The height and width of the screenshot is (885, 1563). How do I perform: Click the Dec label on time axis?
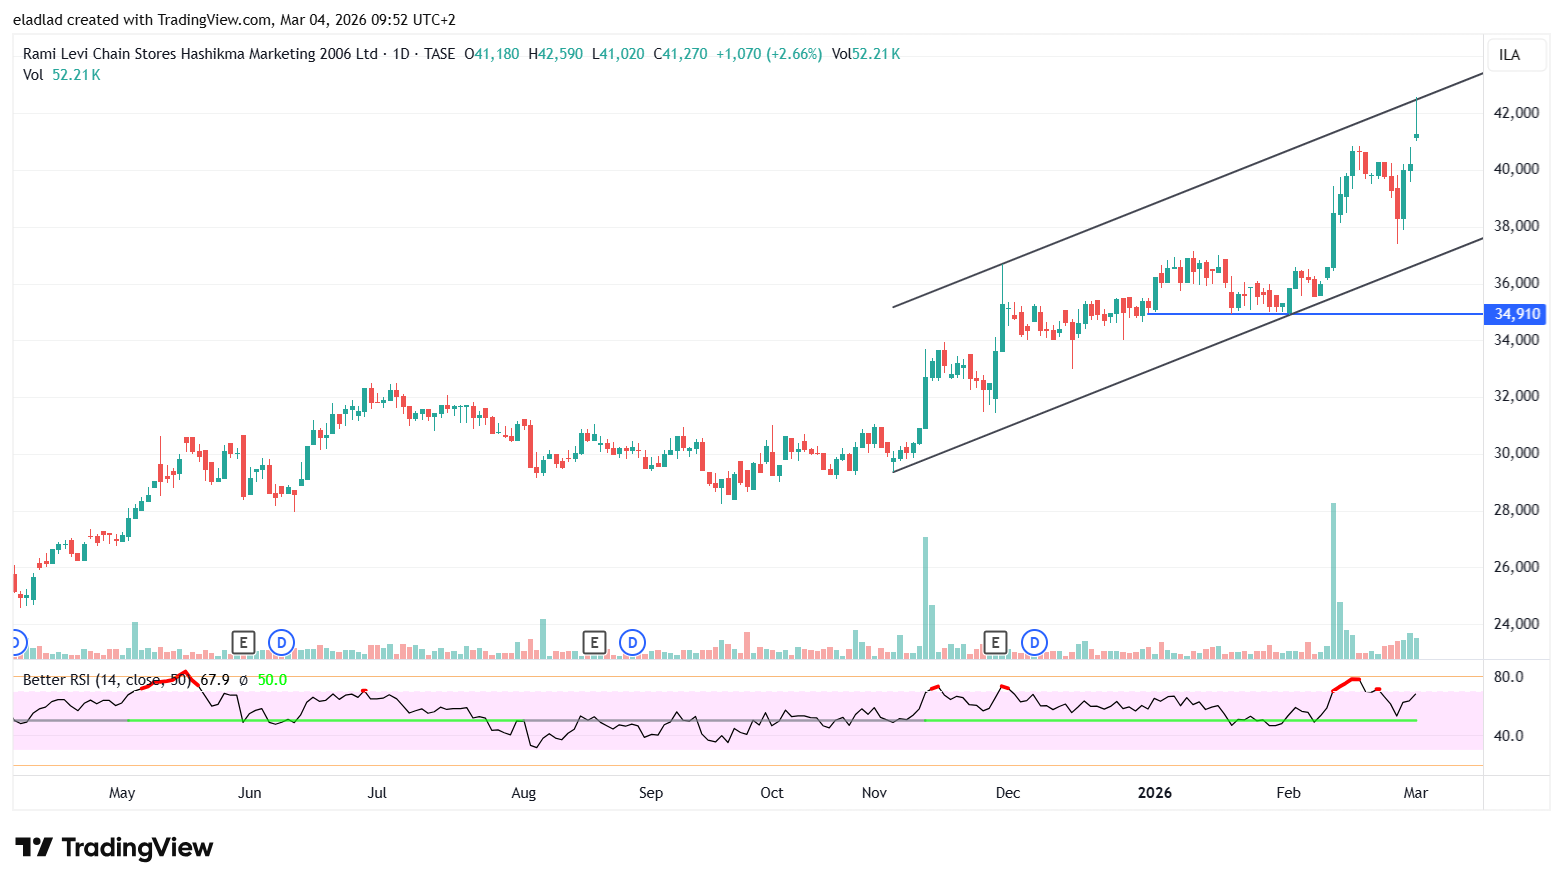pos(1008,793)
